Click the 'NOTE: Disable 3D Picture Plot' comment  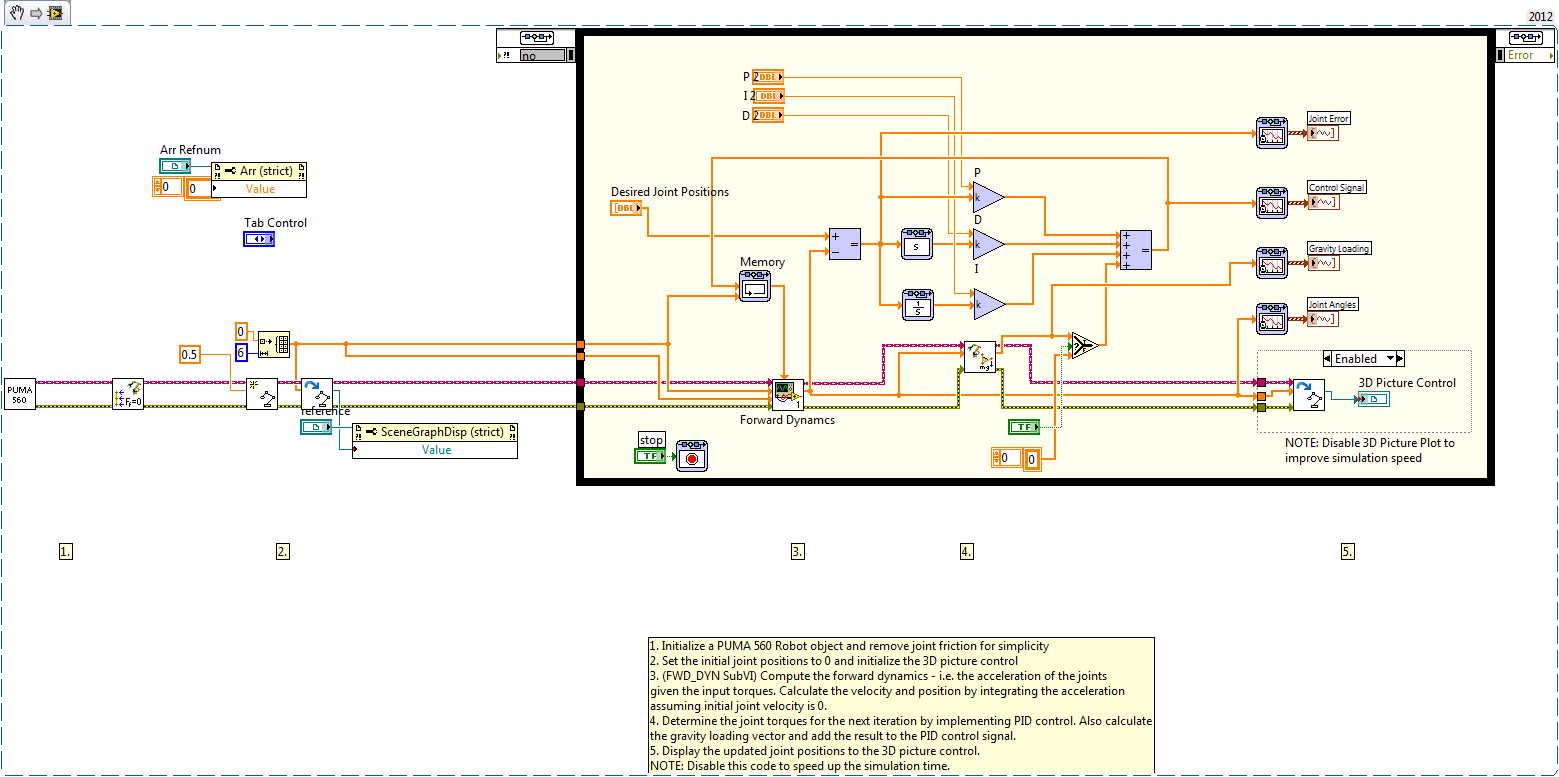[1370, 450]
